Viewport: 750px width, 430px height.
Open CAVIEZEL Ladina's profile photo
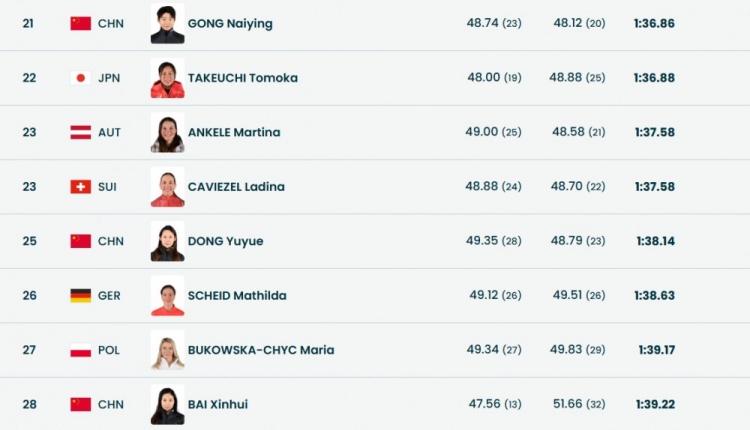tap(167, 187)
